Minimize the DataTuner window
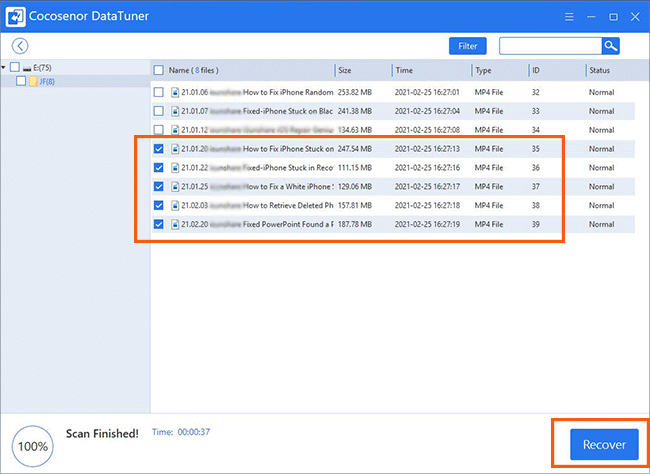 [591, 17]
